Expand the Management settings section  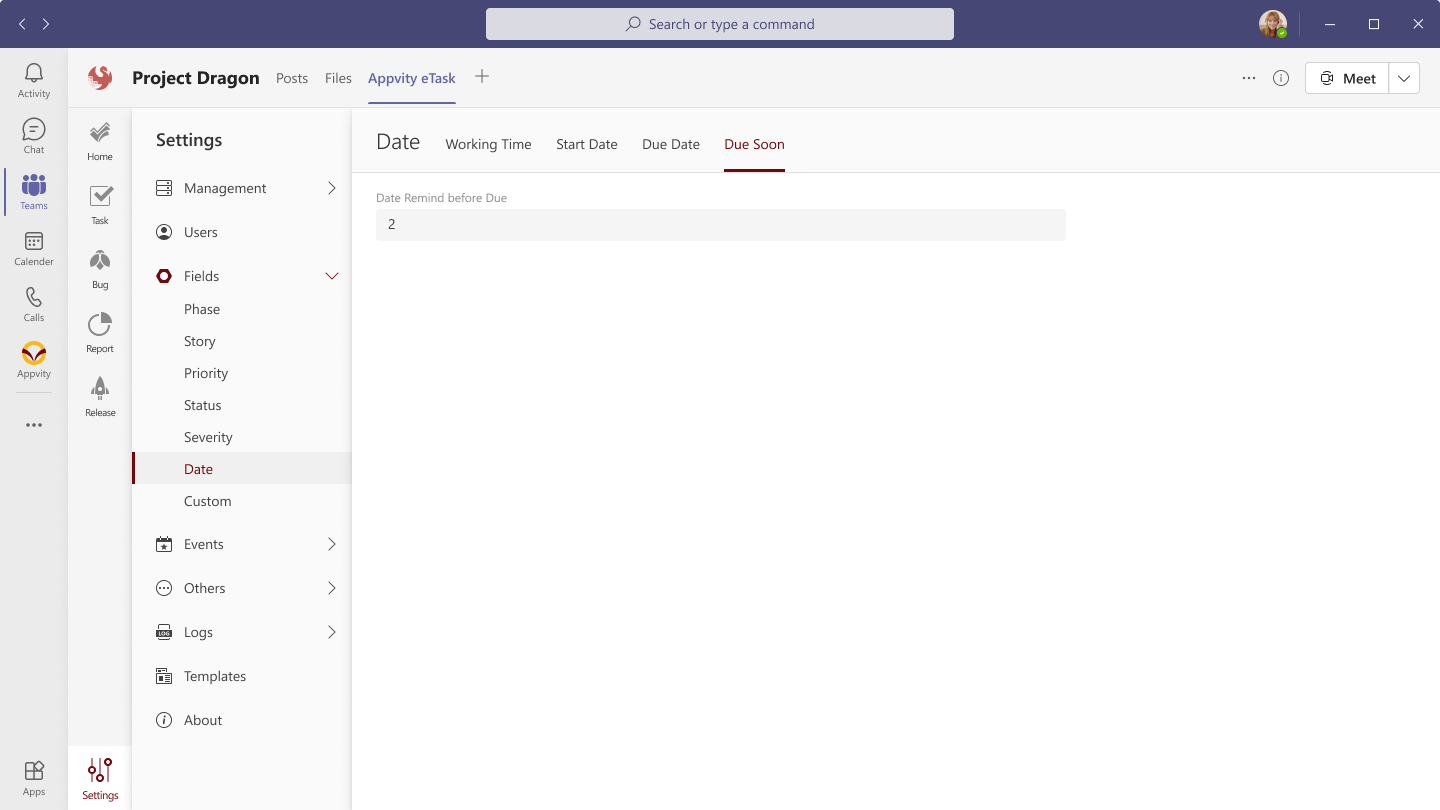tap(332, 188)
